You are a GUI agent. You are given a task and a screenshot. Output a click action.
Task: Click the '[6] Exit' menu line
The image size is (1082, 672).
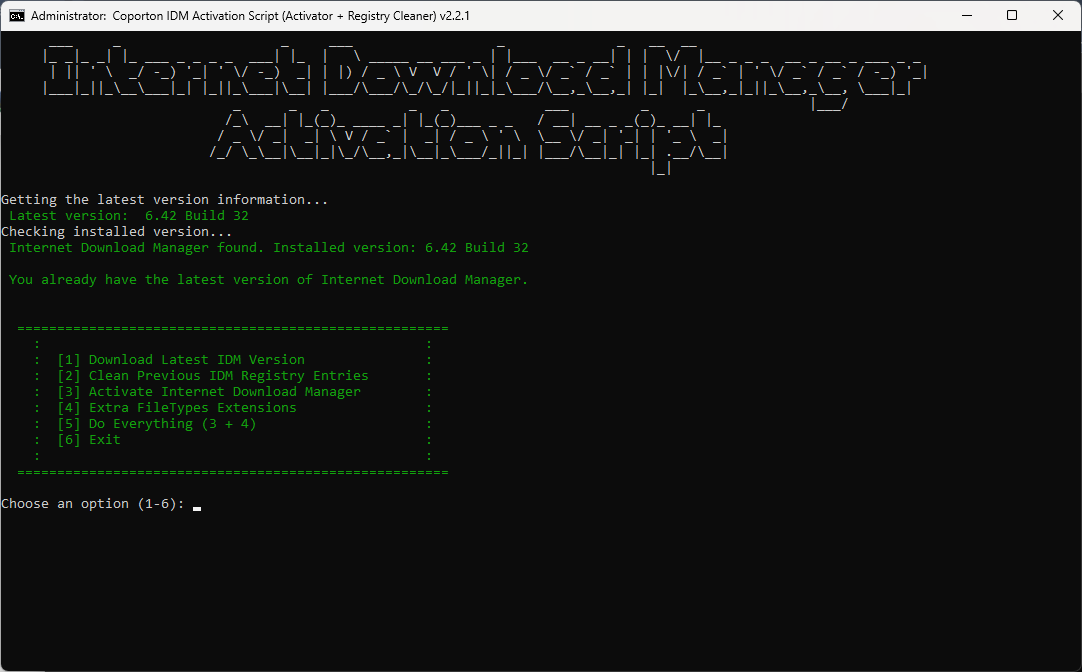89,439
